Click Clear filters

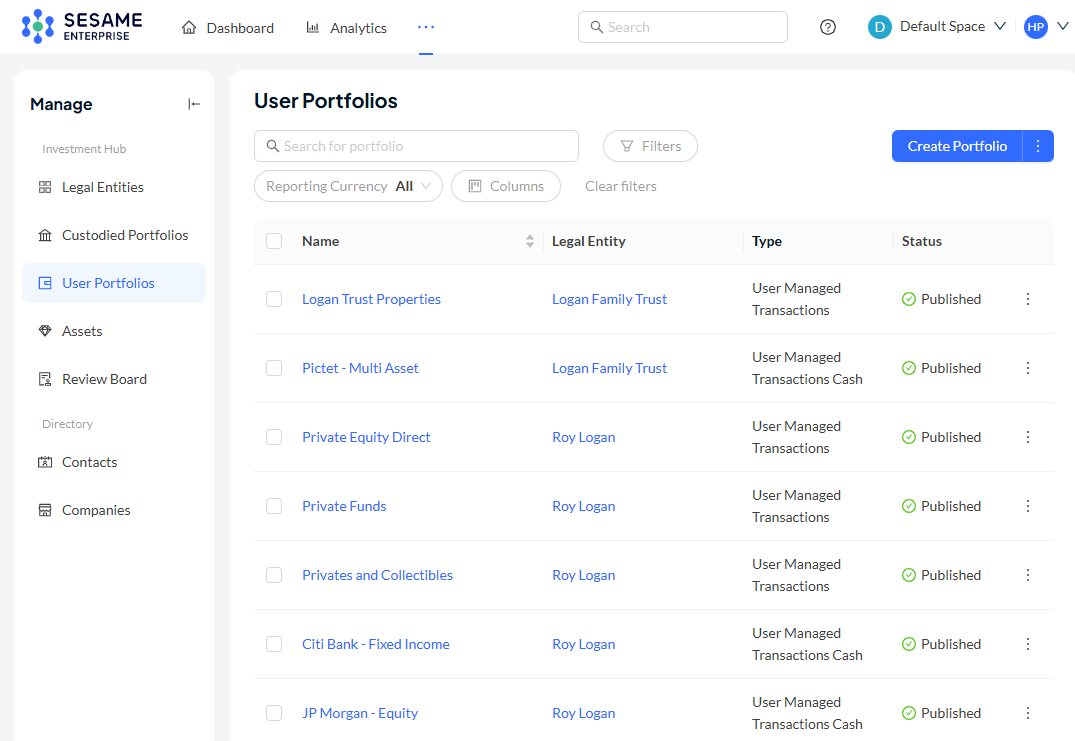tap(620, 186)
